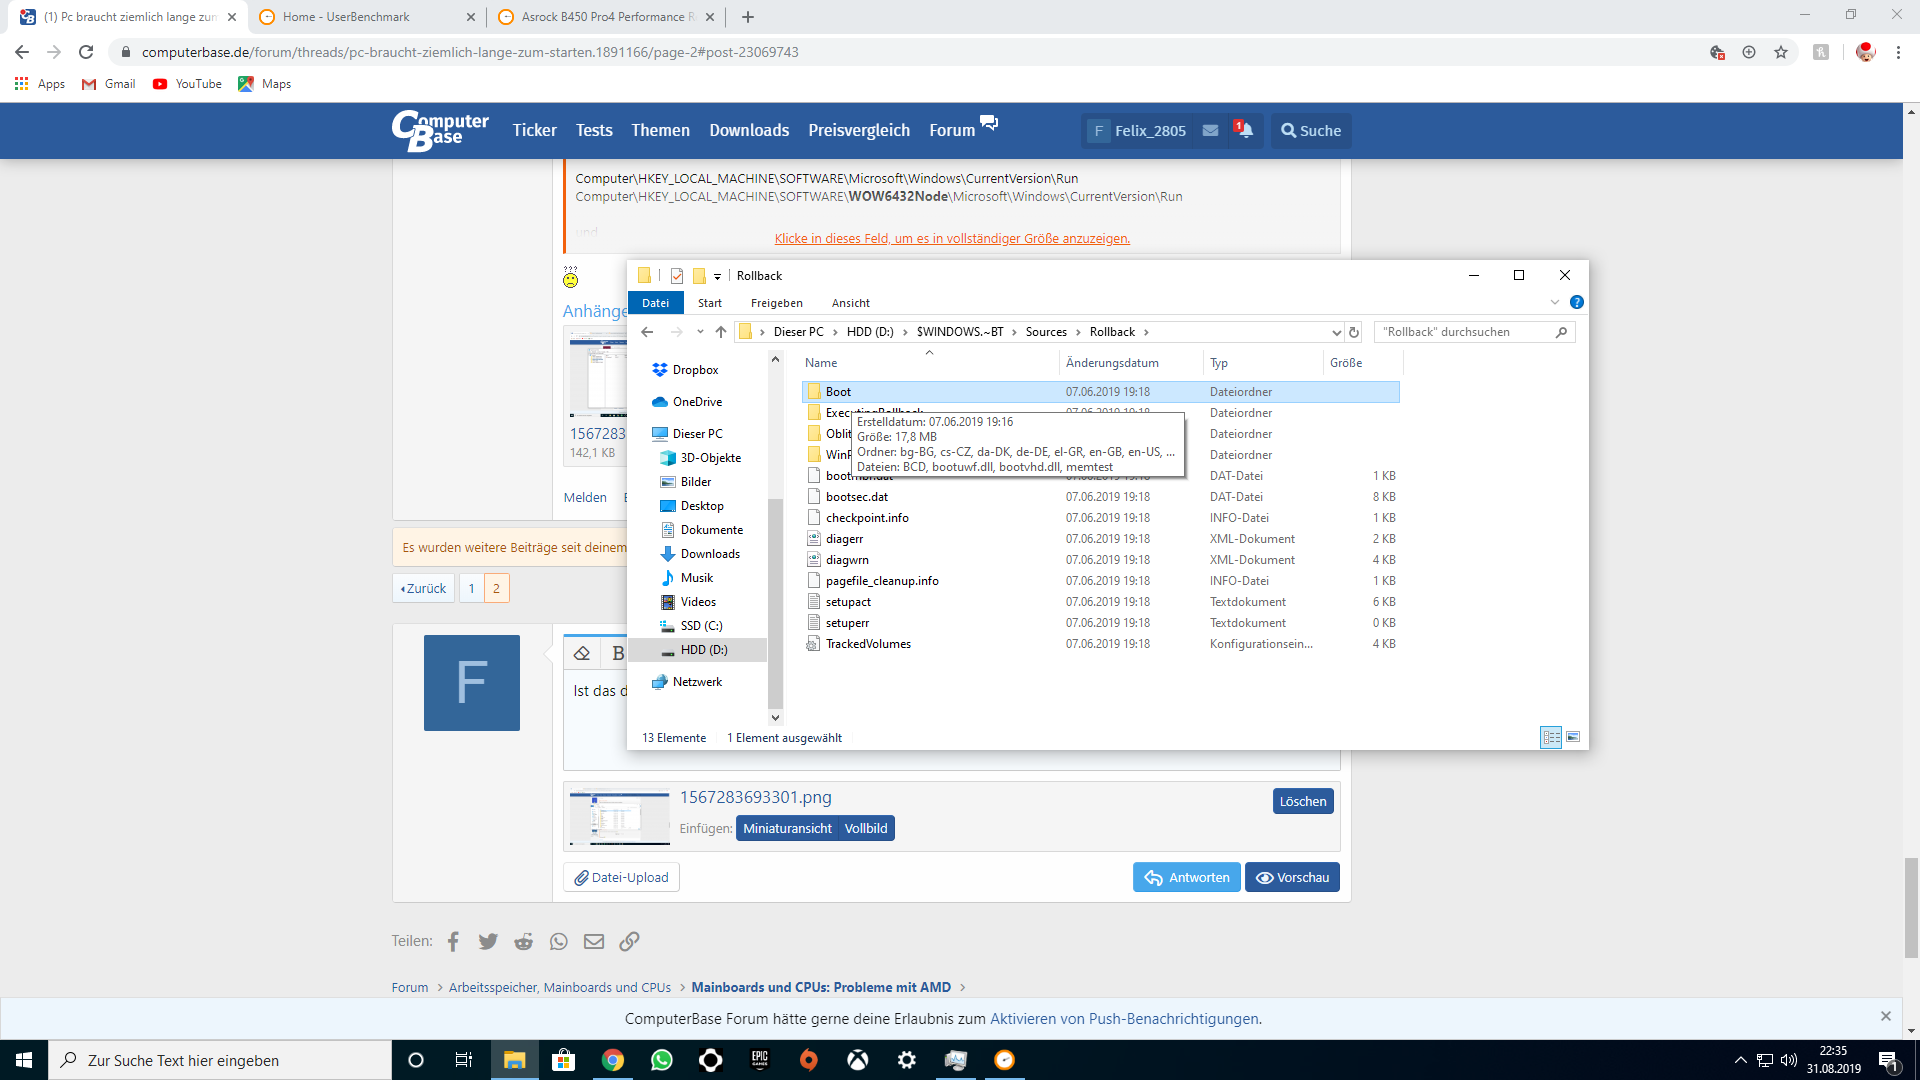Image resolution: width=1920 pixels, height=1080 pixels.
Task: Click the WhatsApp share icon
Action: click(x=559, y=941)
